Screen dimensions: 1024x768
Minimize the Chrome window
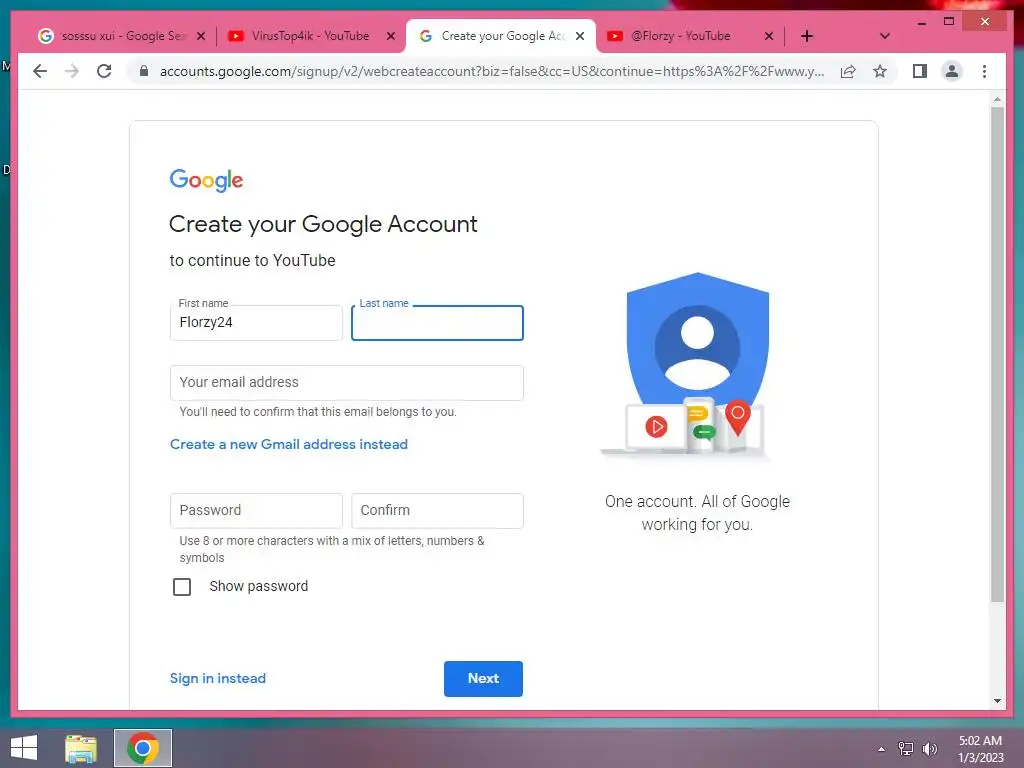tap(921, 22)
